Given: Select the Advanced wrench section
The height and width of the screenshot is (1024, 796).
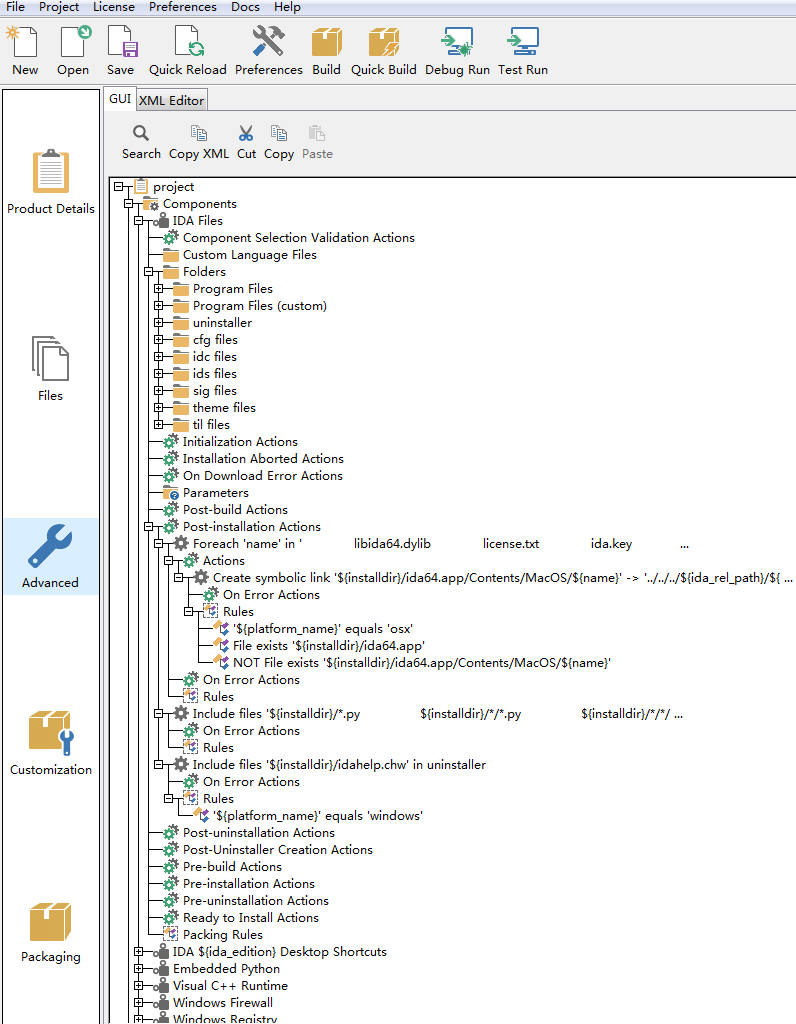Looking at the screenshot, I should click(x=50, y=556).
